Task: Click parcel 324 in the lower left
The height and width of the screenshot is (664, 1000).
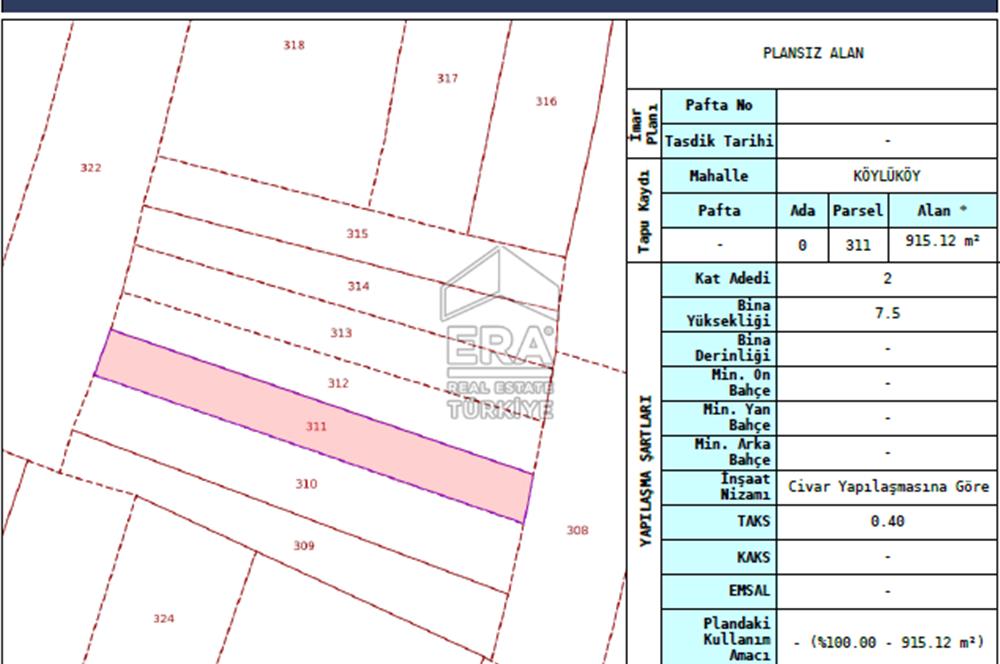Action: [x=162, y=617]
